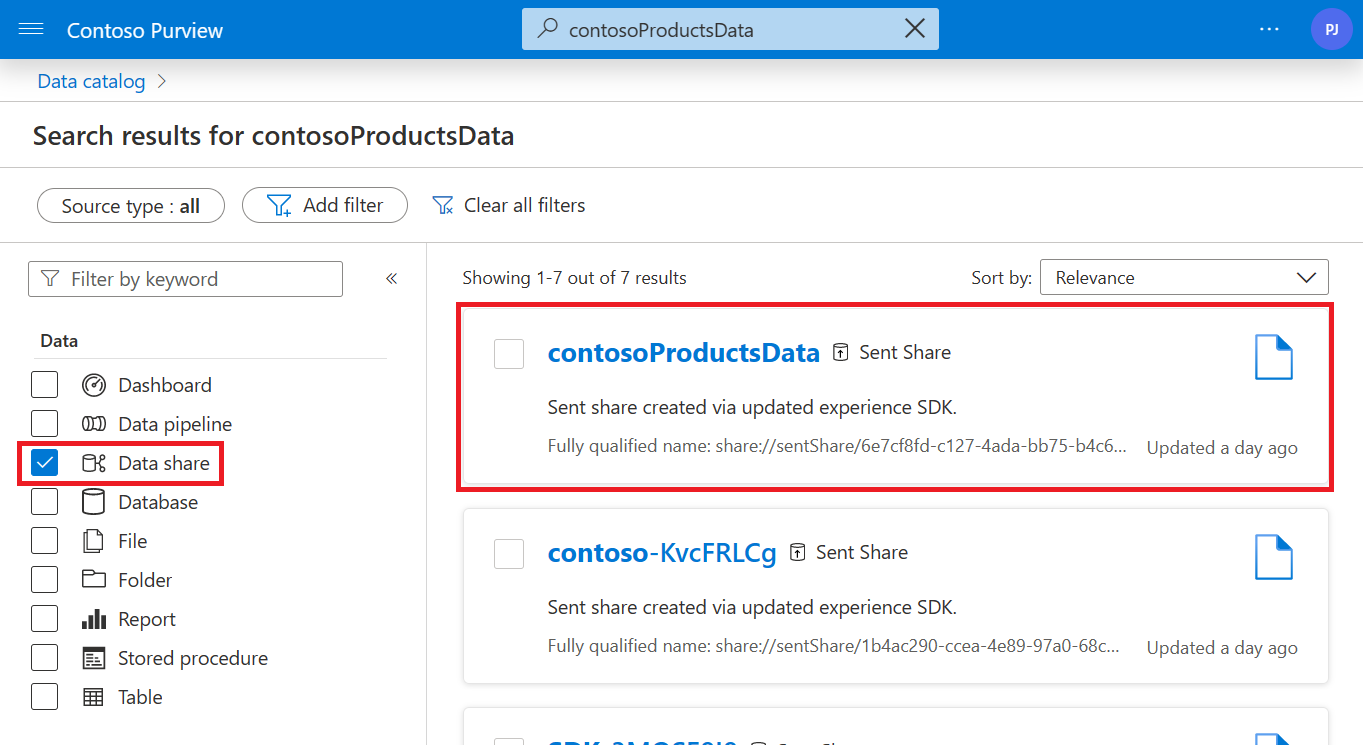Click the contosoProductsData document icon
Image resolution: width=1363 pixels, height=745 pixels.
1273,357
